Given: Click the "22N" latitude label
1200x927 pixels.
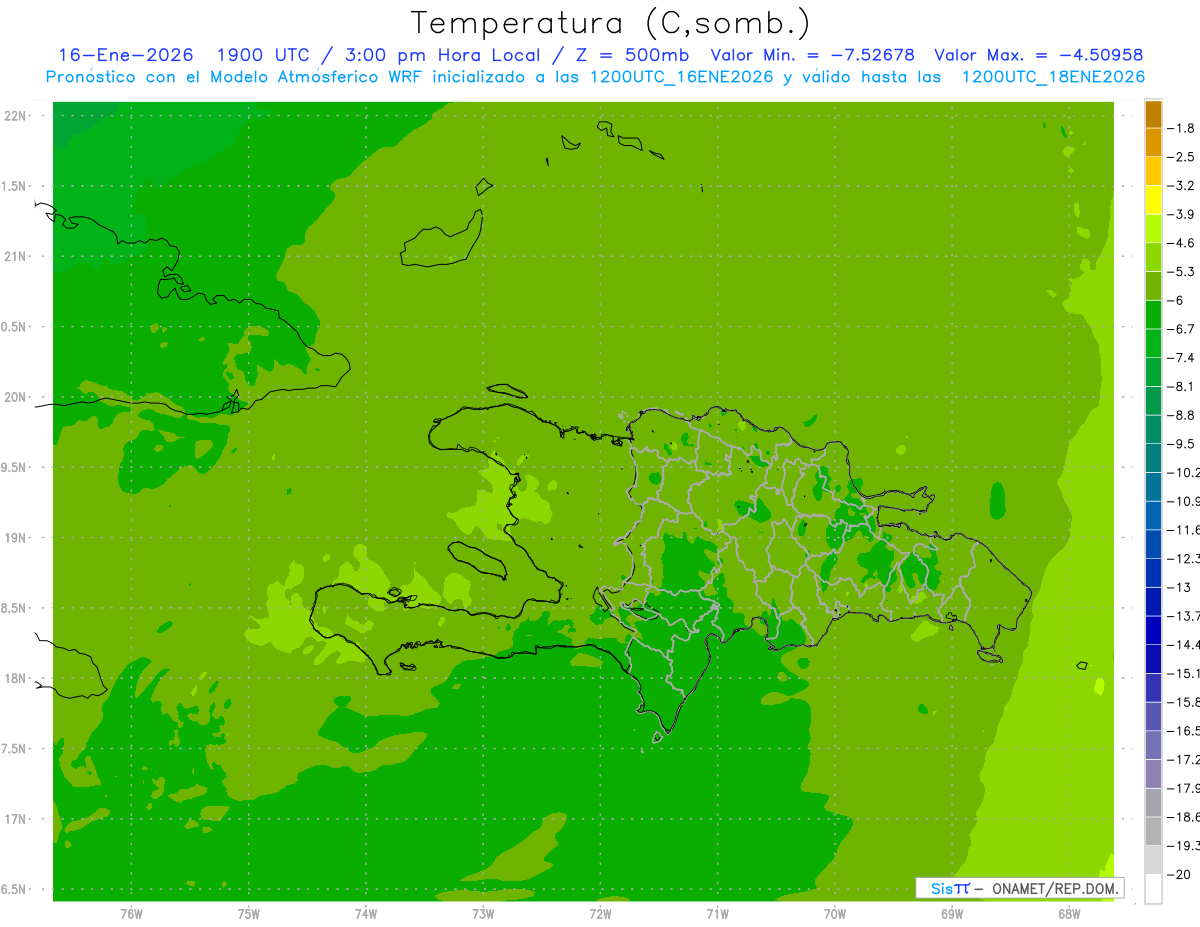Looking at the screenshot, I should [x=15, y=116].
